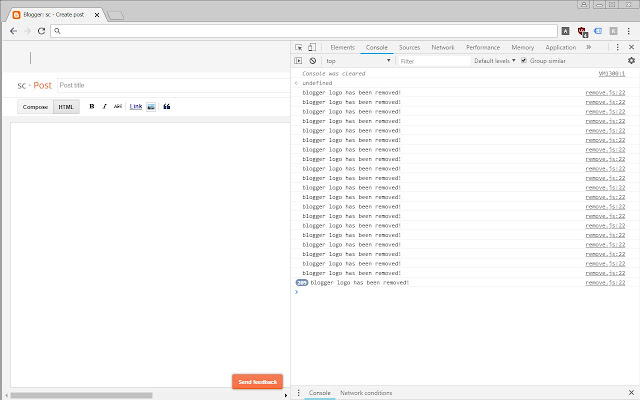Open the Default levels dropdown
640x400 pixels.
point(494,61)
